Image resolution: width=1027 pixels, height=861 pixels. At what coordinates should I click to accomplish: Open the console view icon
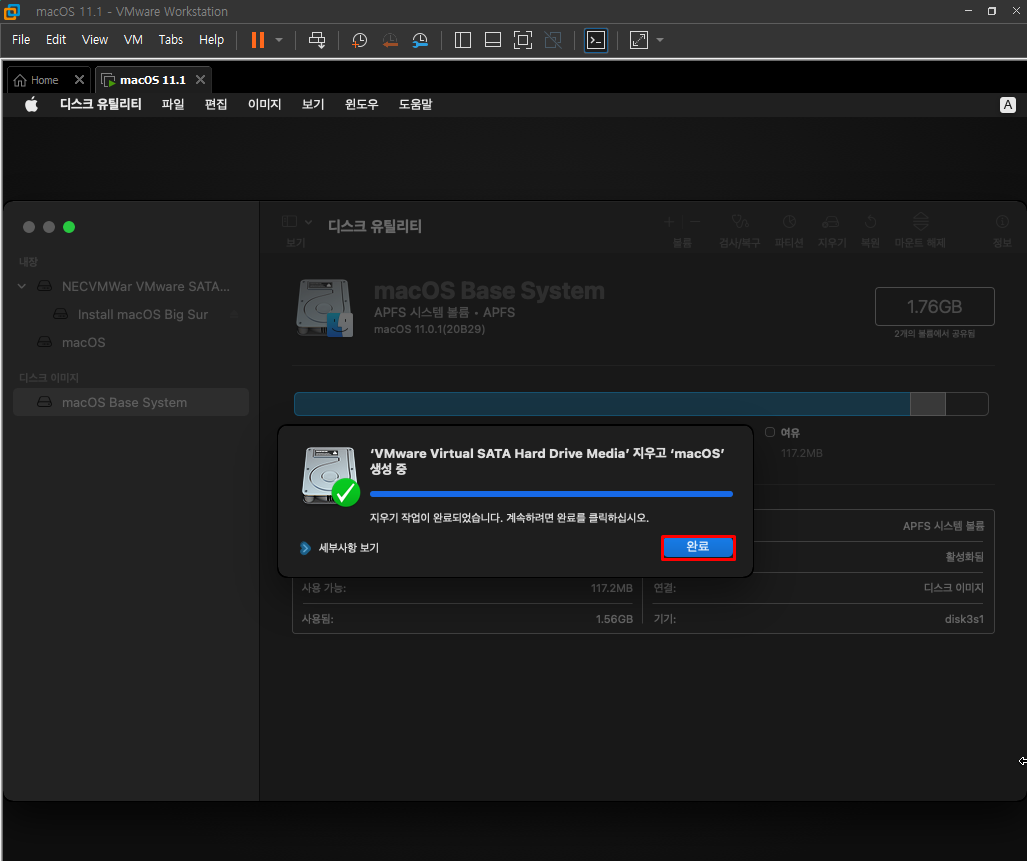click(596, 40)
